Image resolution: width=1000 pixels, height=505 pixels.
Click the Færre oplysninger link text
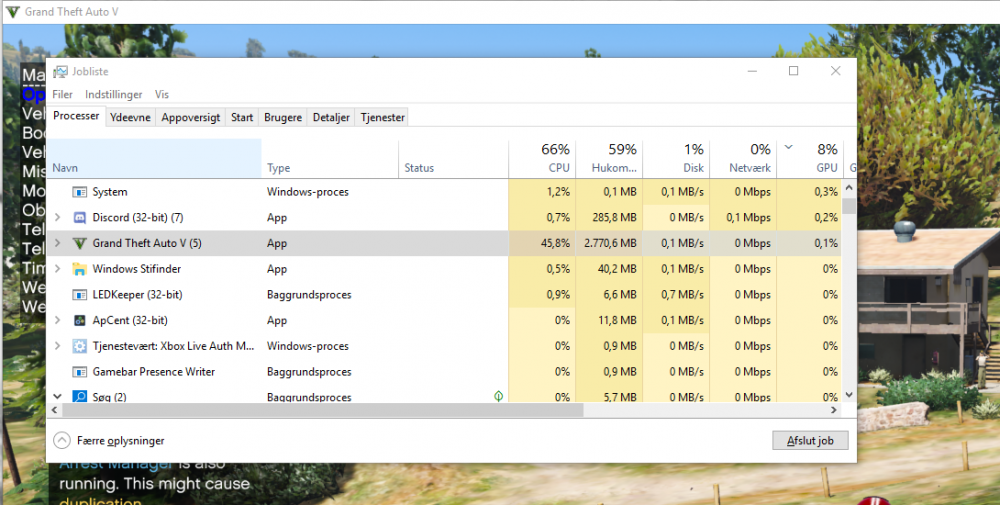[121, 441]
